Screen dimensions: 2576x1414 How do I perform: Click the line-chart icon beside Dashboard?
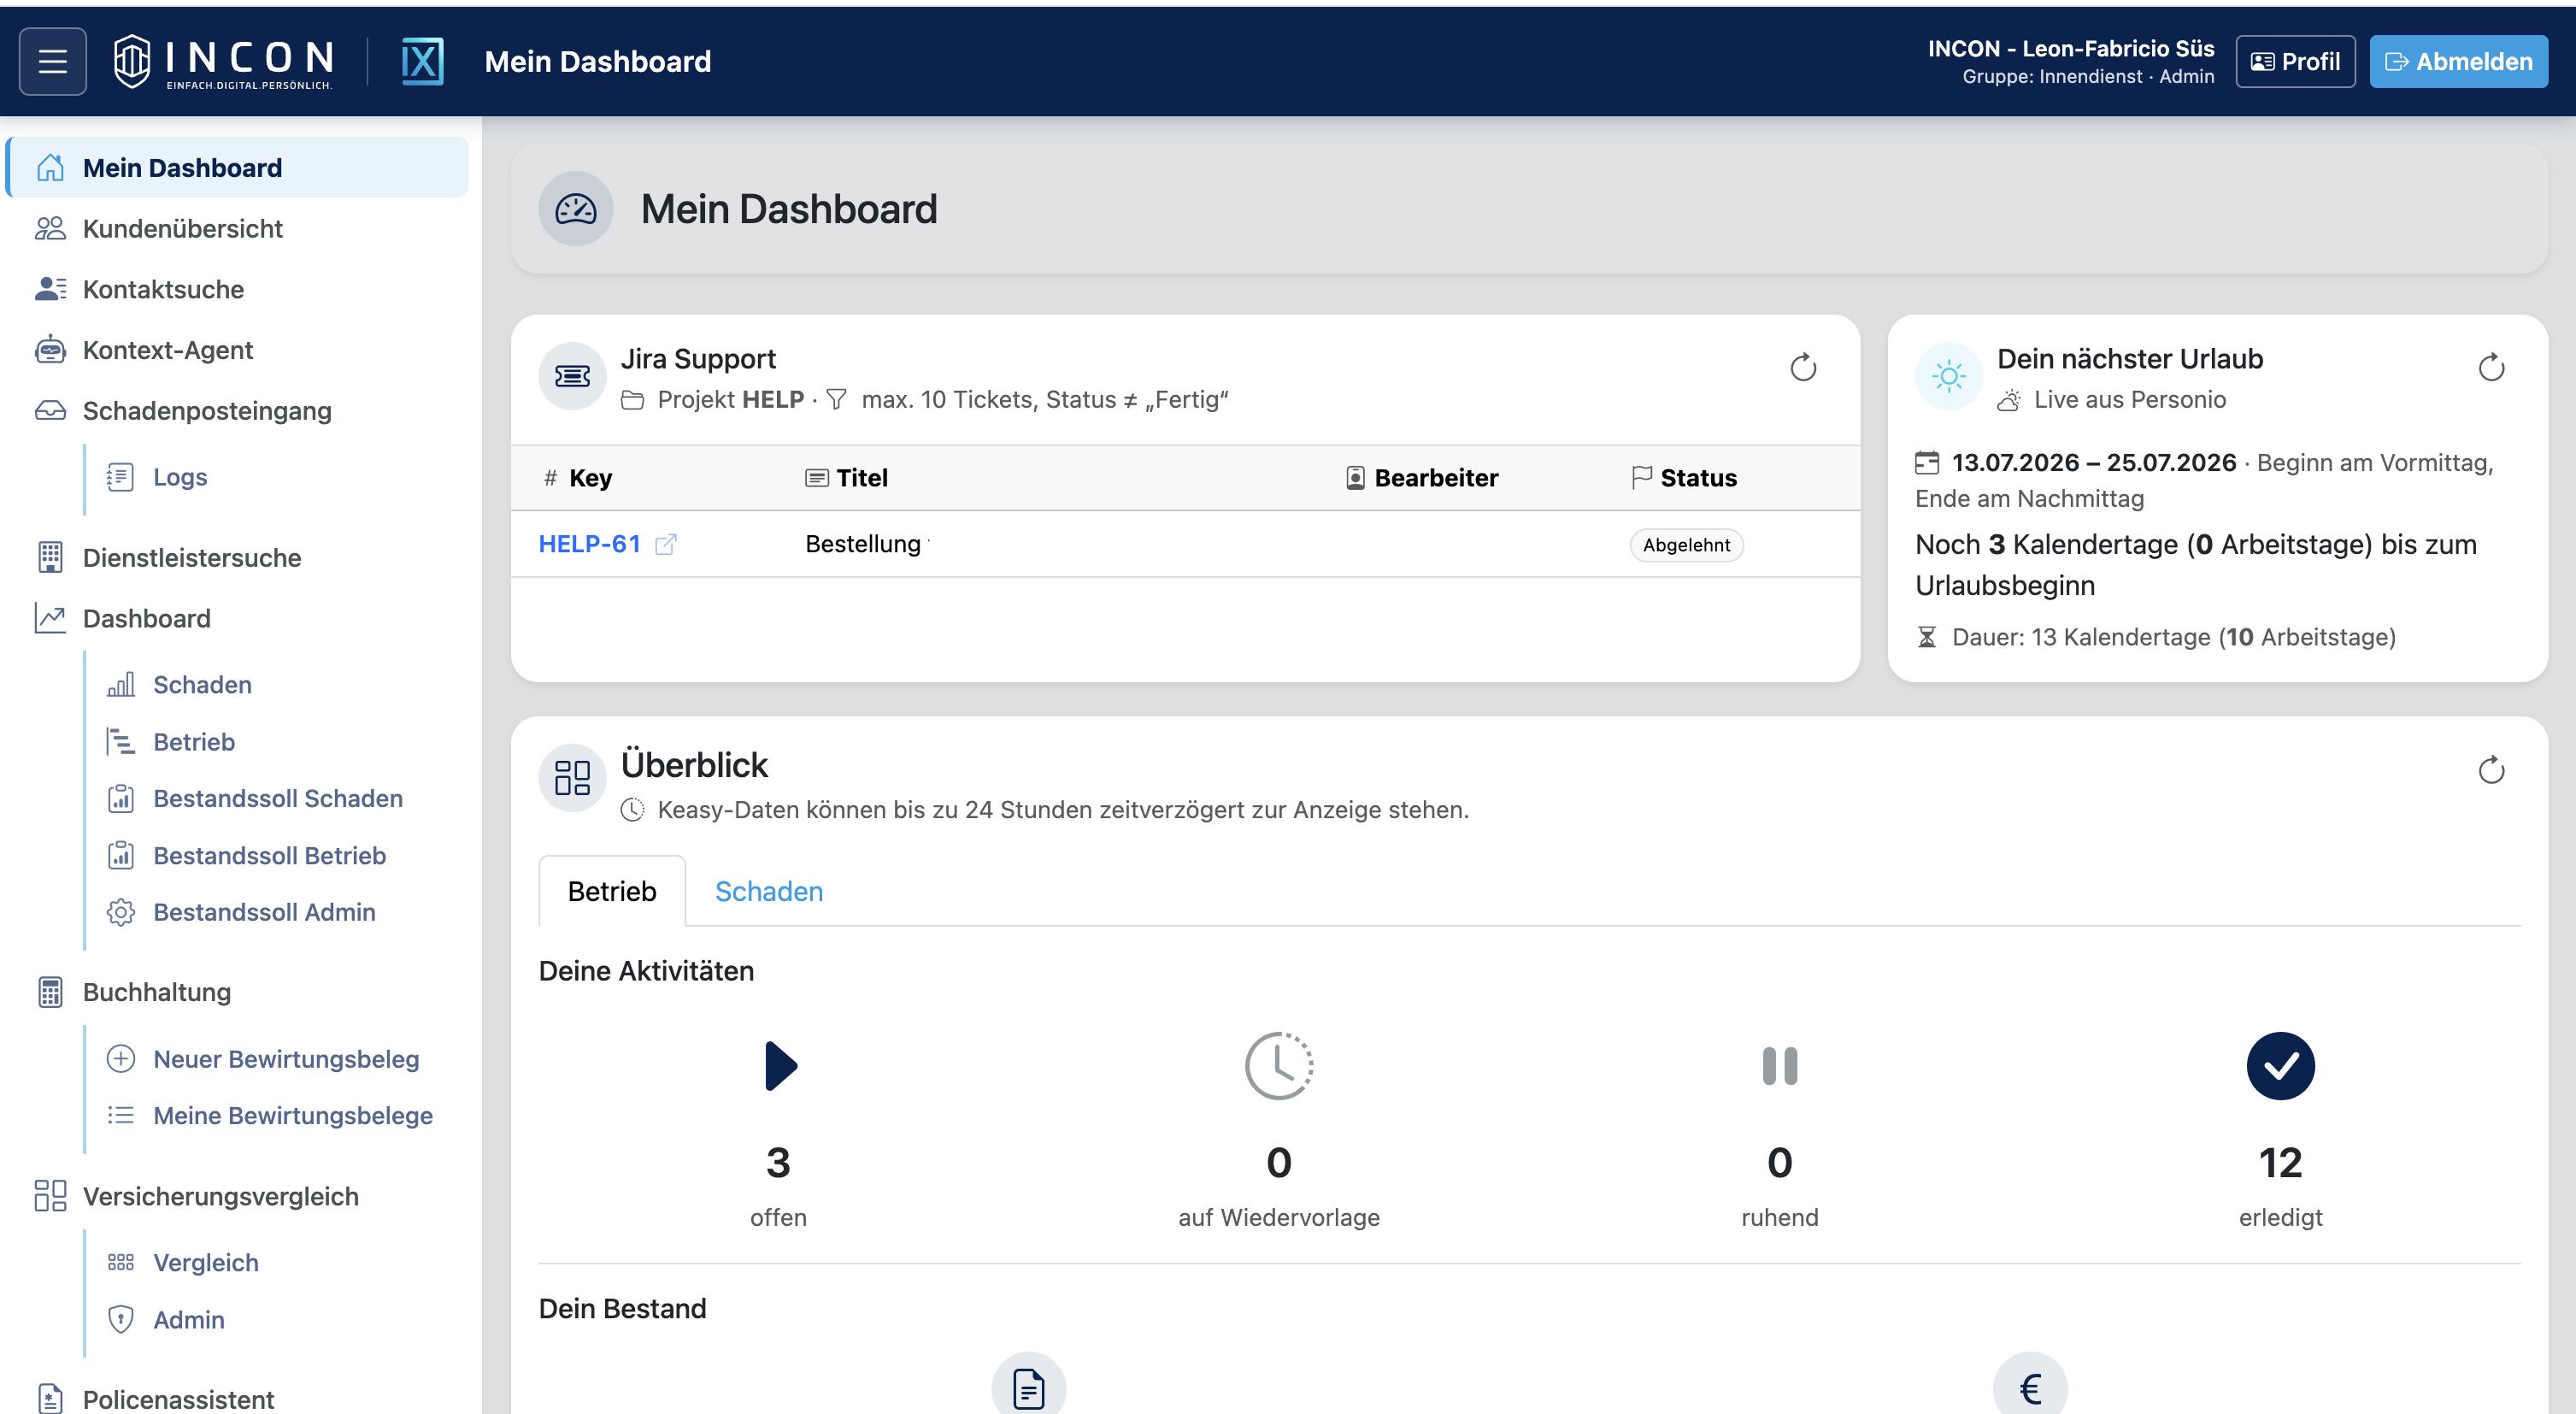click(x=50, y=619)
